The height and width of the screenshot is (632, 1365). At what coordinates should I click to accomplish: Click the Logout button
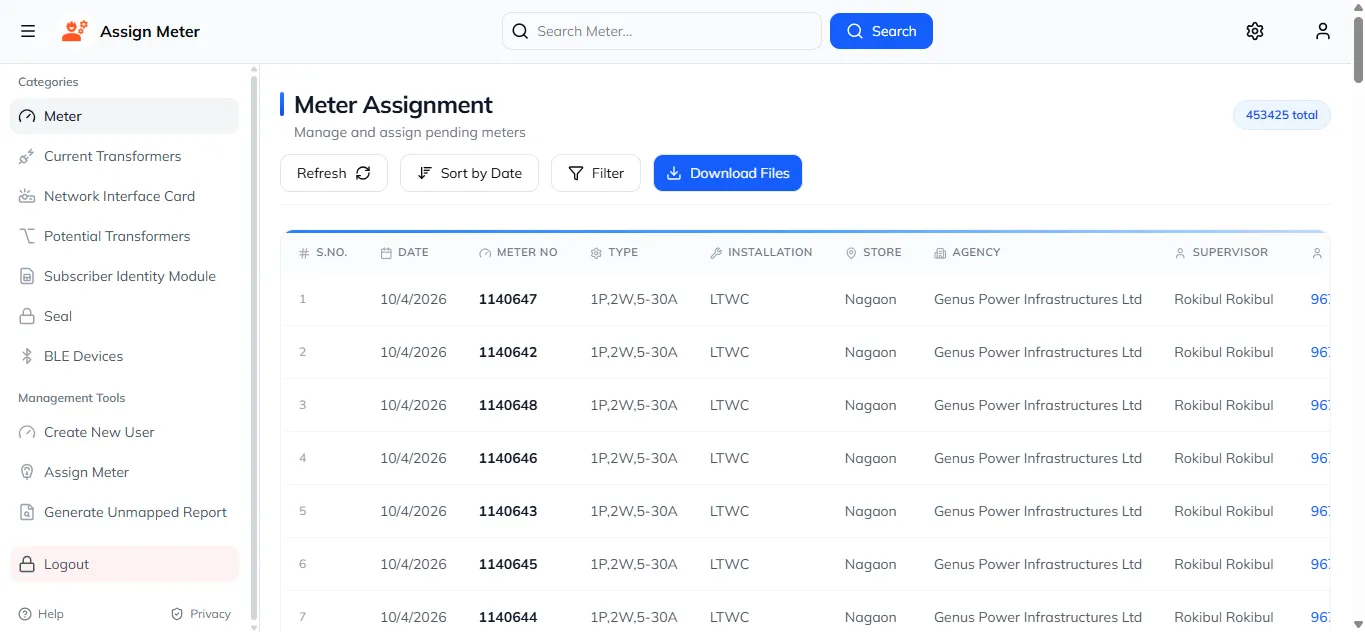tap(124, 564)
